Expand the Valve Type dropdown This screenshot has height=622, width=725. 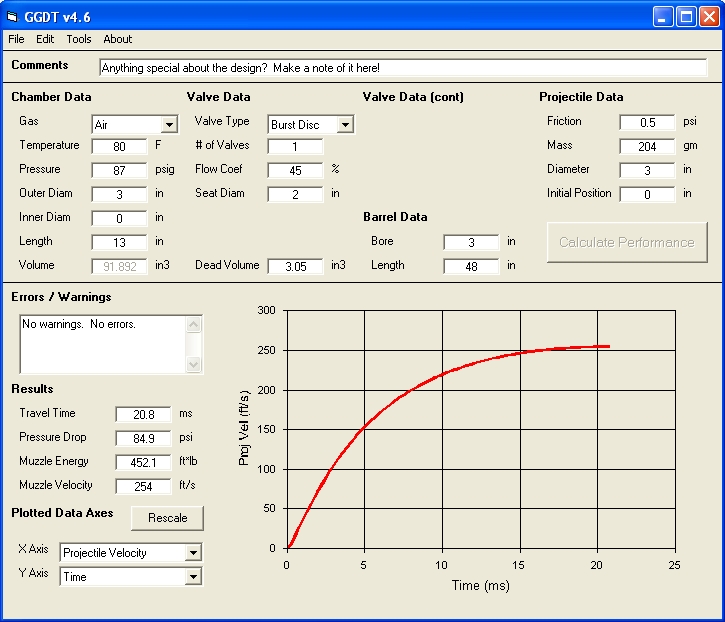[x=345, y=125]
